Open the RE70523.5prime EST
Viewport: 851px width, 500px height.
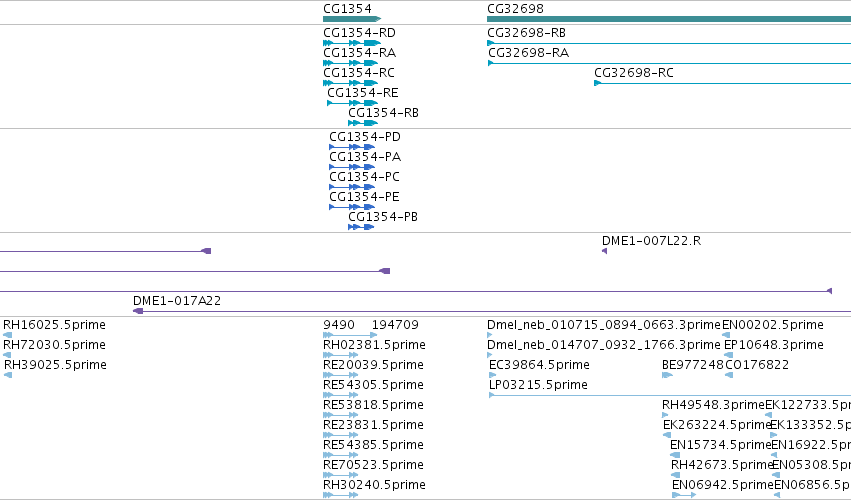[340, 475]
